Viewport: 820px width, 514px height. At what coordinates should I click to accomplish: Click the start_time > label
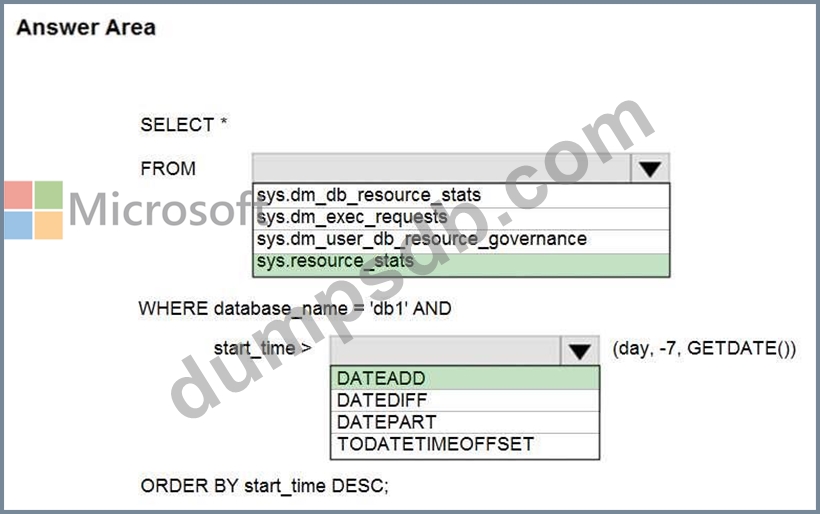click(262, 348)
